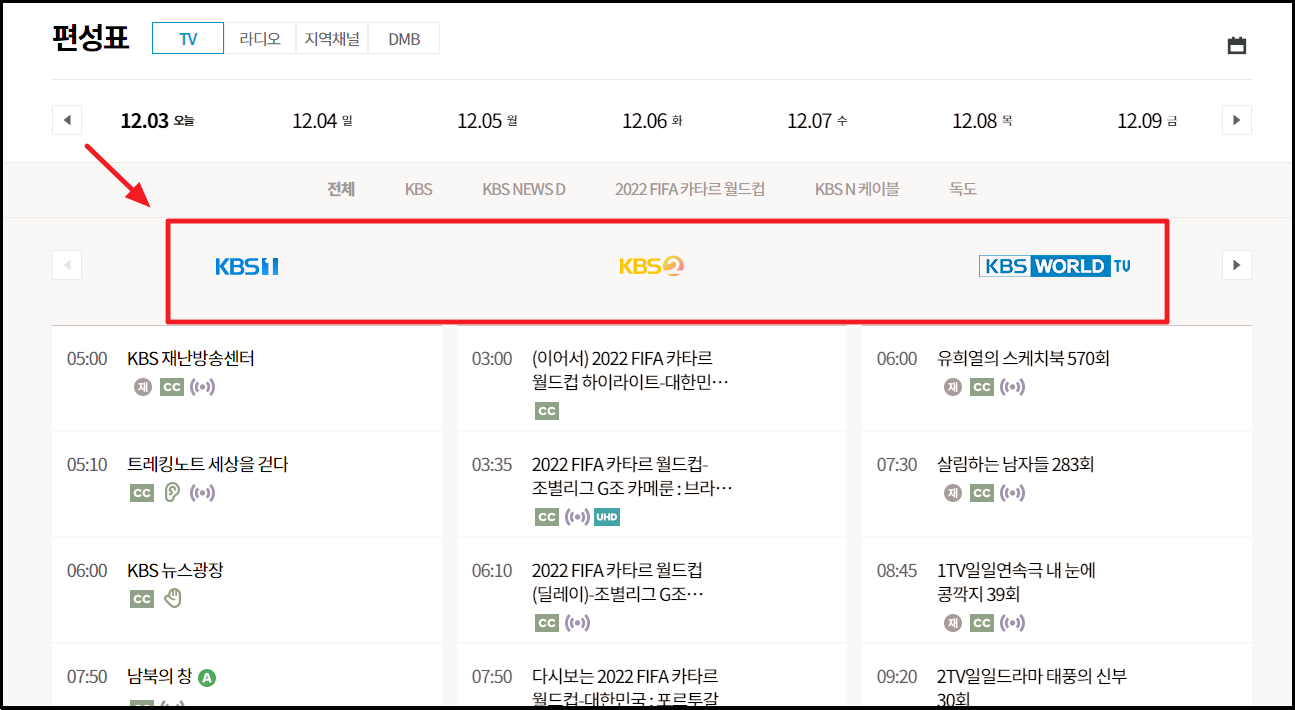
Task: Click CC icon under KBS 재난방송센터
Action: coord(172,387)
